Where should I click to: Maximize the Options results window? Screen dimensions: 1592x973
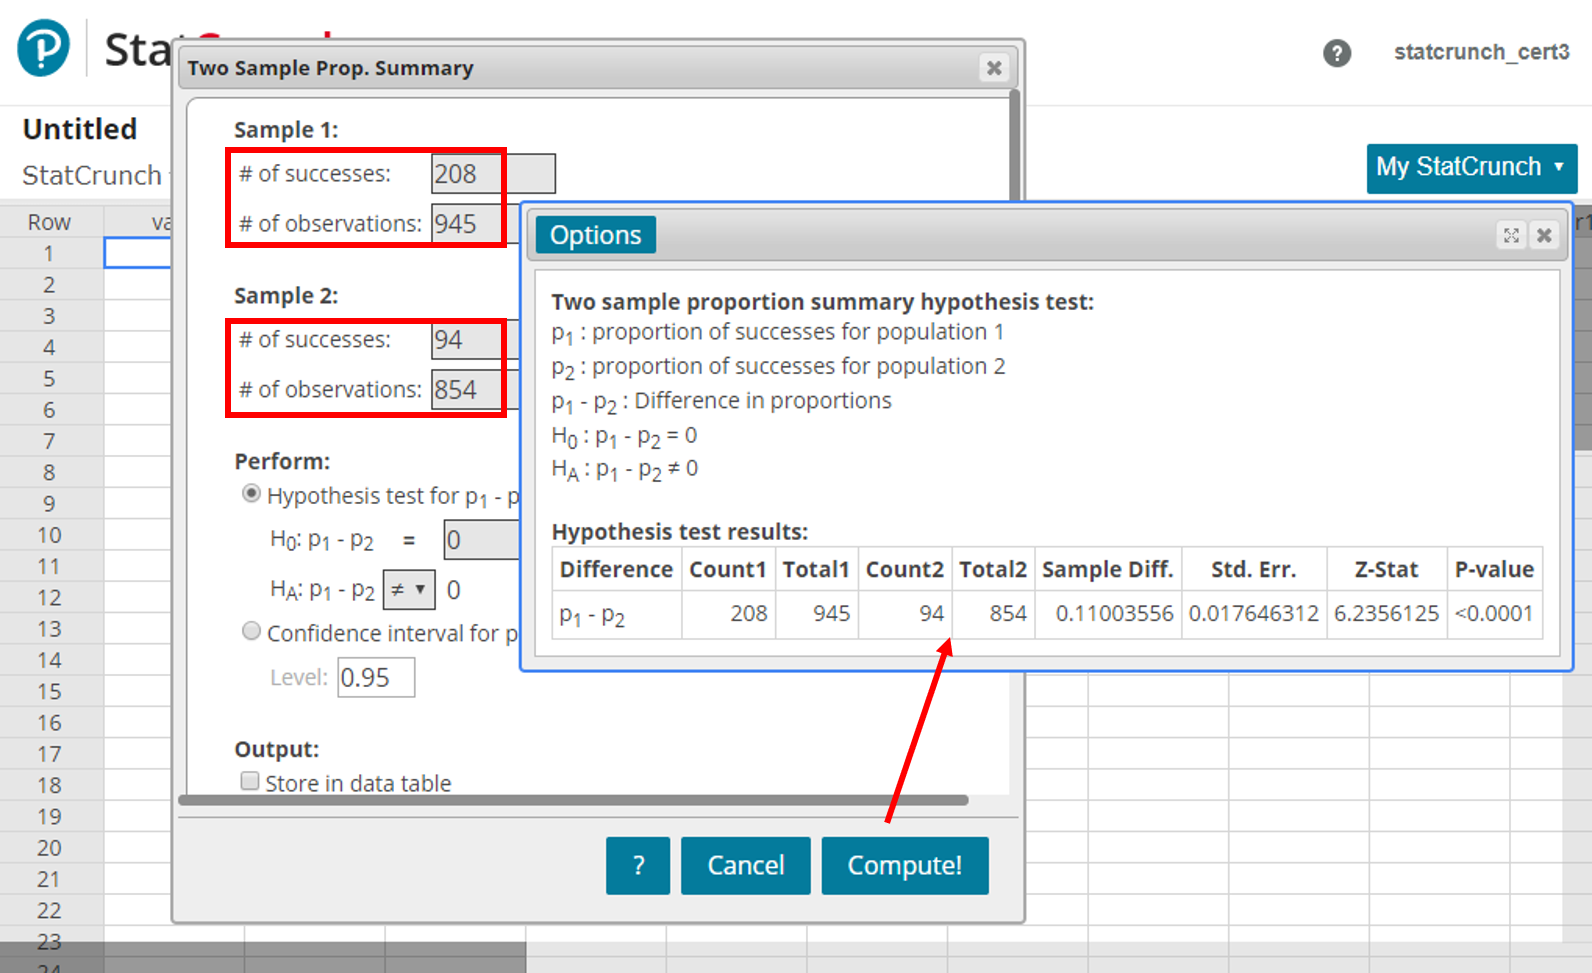[x=1511, y=235]
